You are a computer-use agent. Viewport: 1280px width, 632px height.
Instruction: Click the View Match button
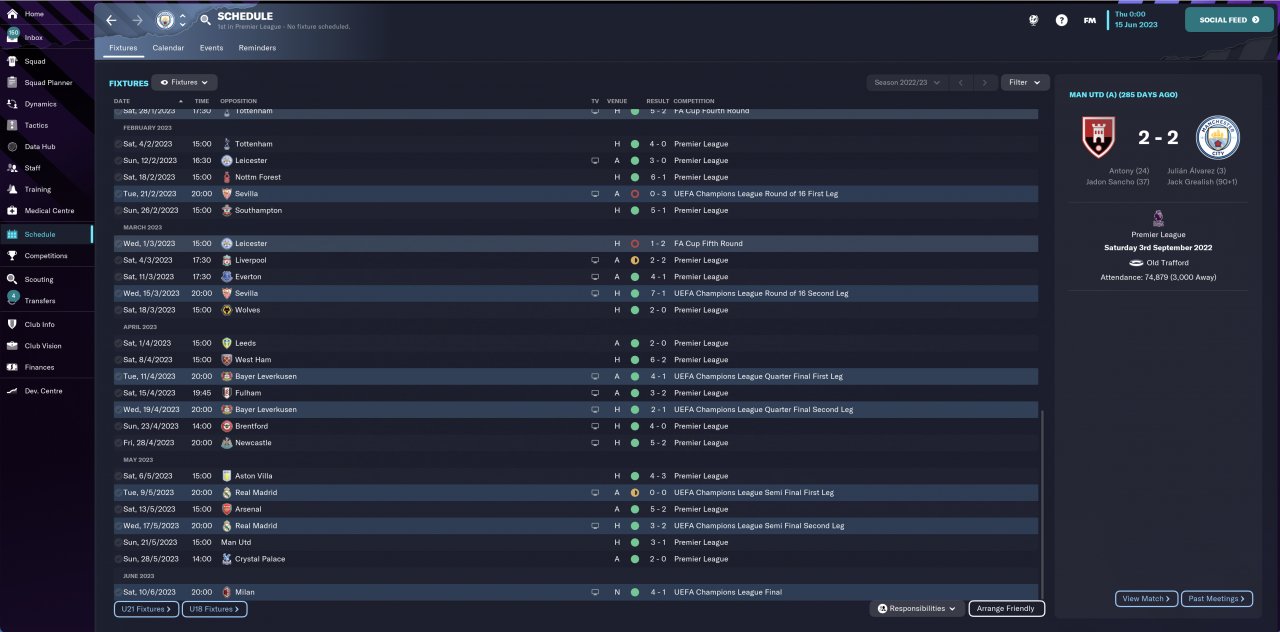(x=1147, y=598)
